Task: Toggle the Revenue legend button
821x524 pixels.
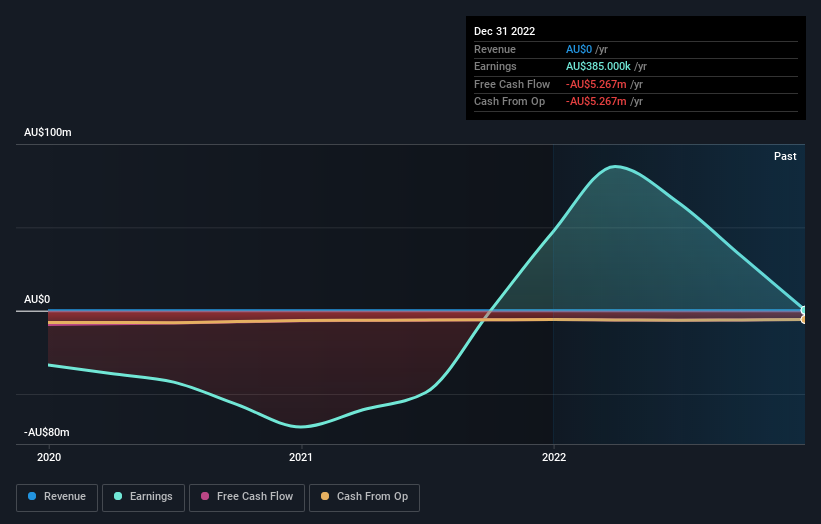Action: [x=57, y=497]
